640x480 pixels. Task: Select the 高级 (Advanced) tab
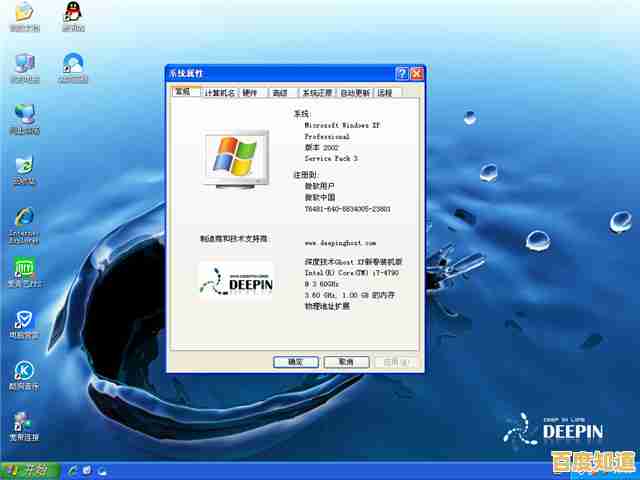coord(280,93)
